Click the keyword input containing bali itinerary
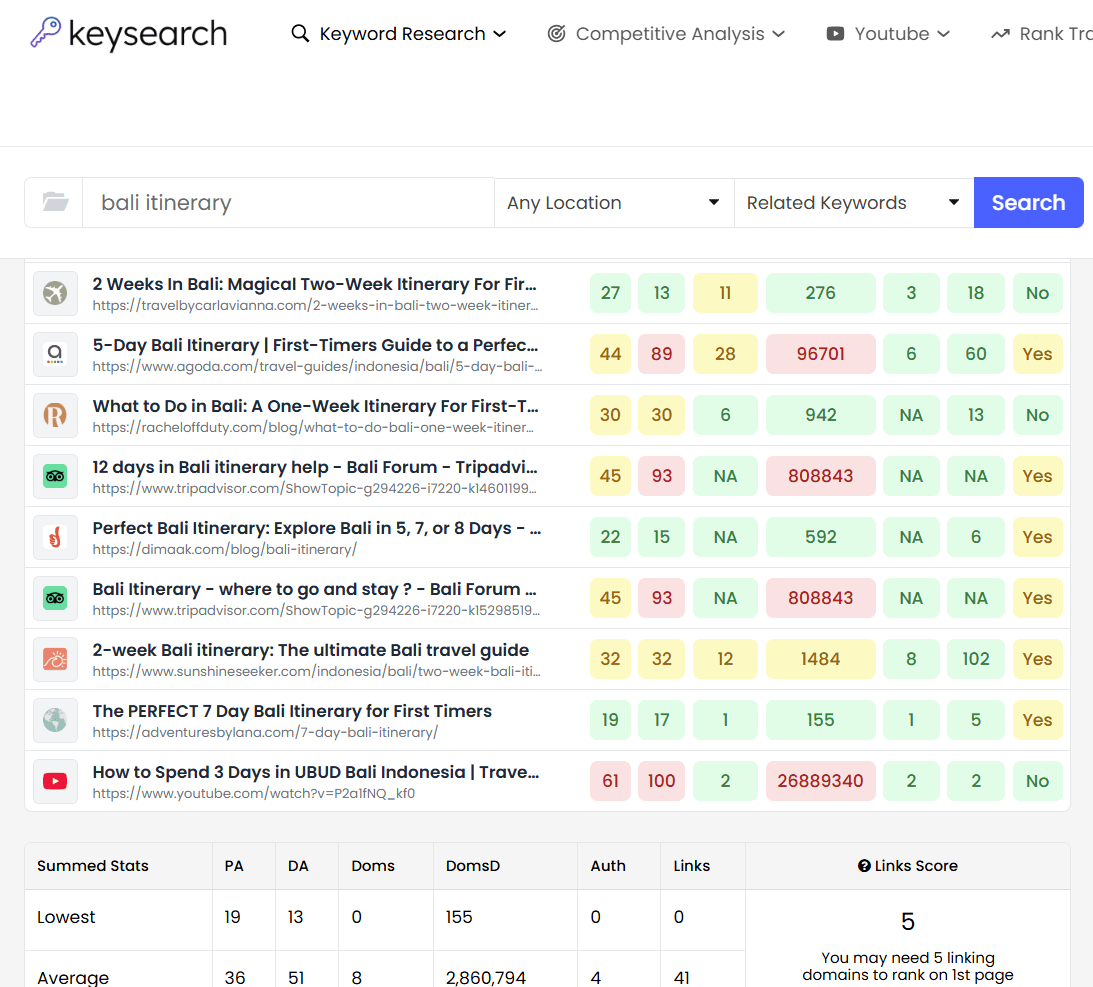The image size is (1093, 987). coord(288,202)
